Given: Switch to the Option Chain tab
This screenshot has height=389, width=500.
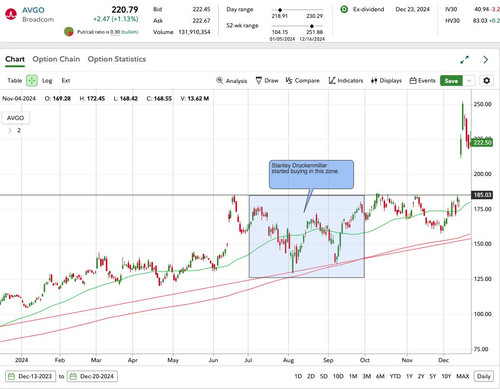Looking at the screenshot, I should [x=56, y=59].
